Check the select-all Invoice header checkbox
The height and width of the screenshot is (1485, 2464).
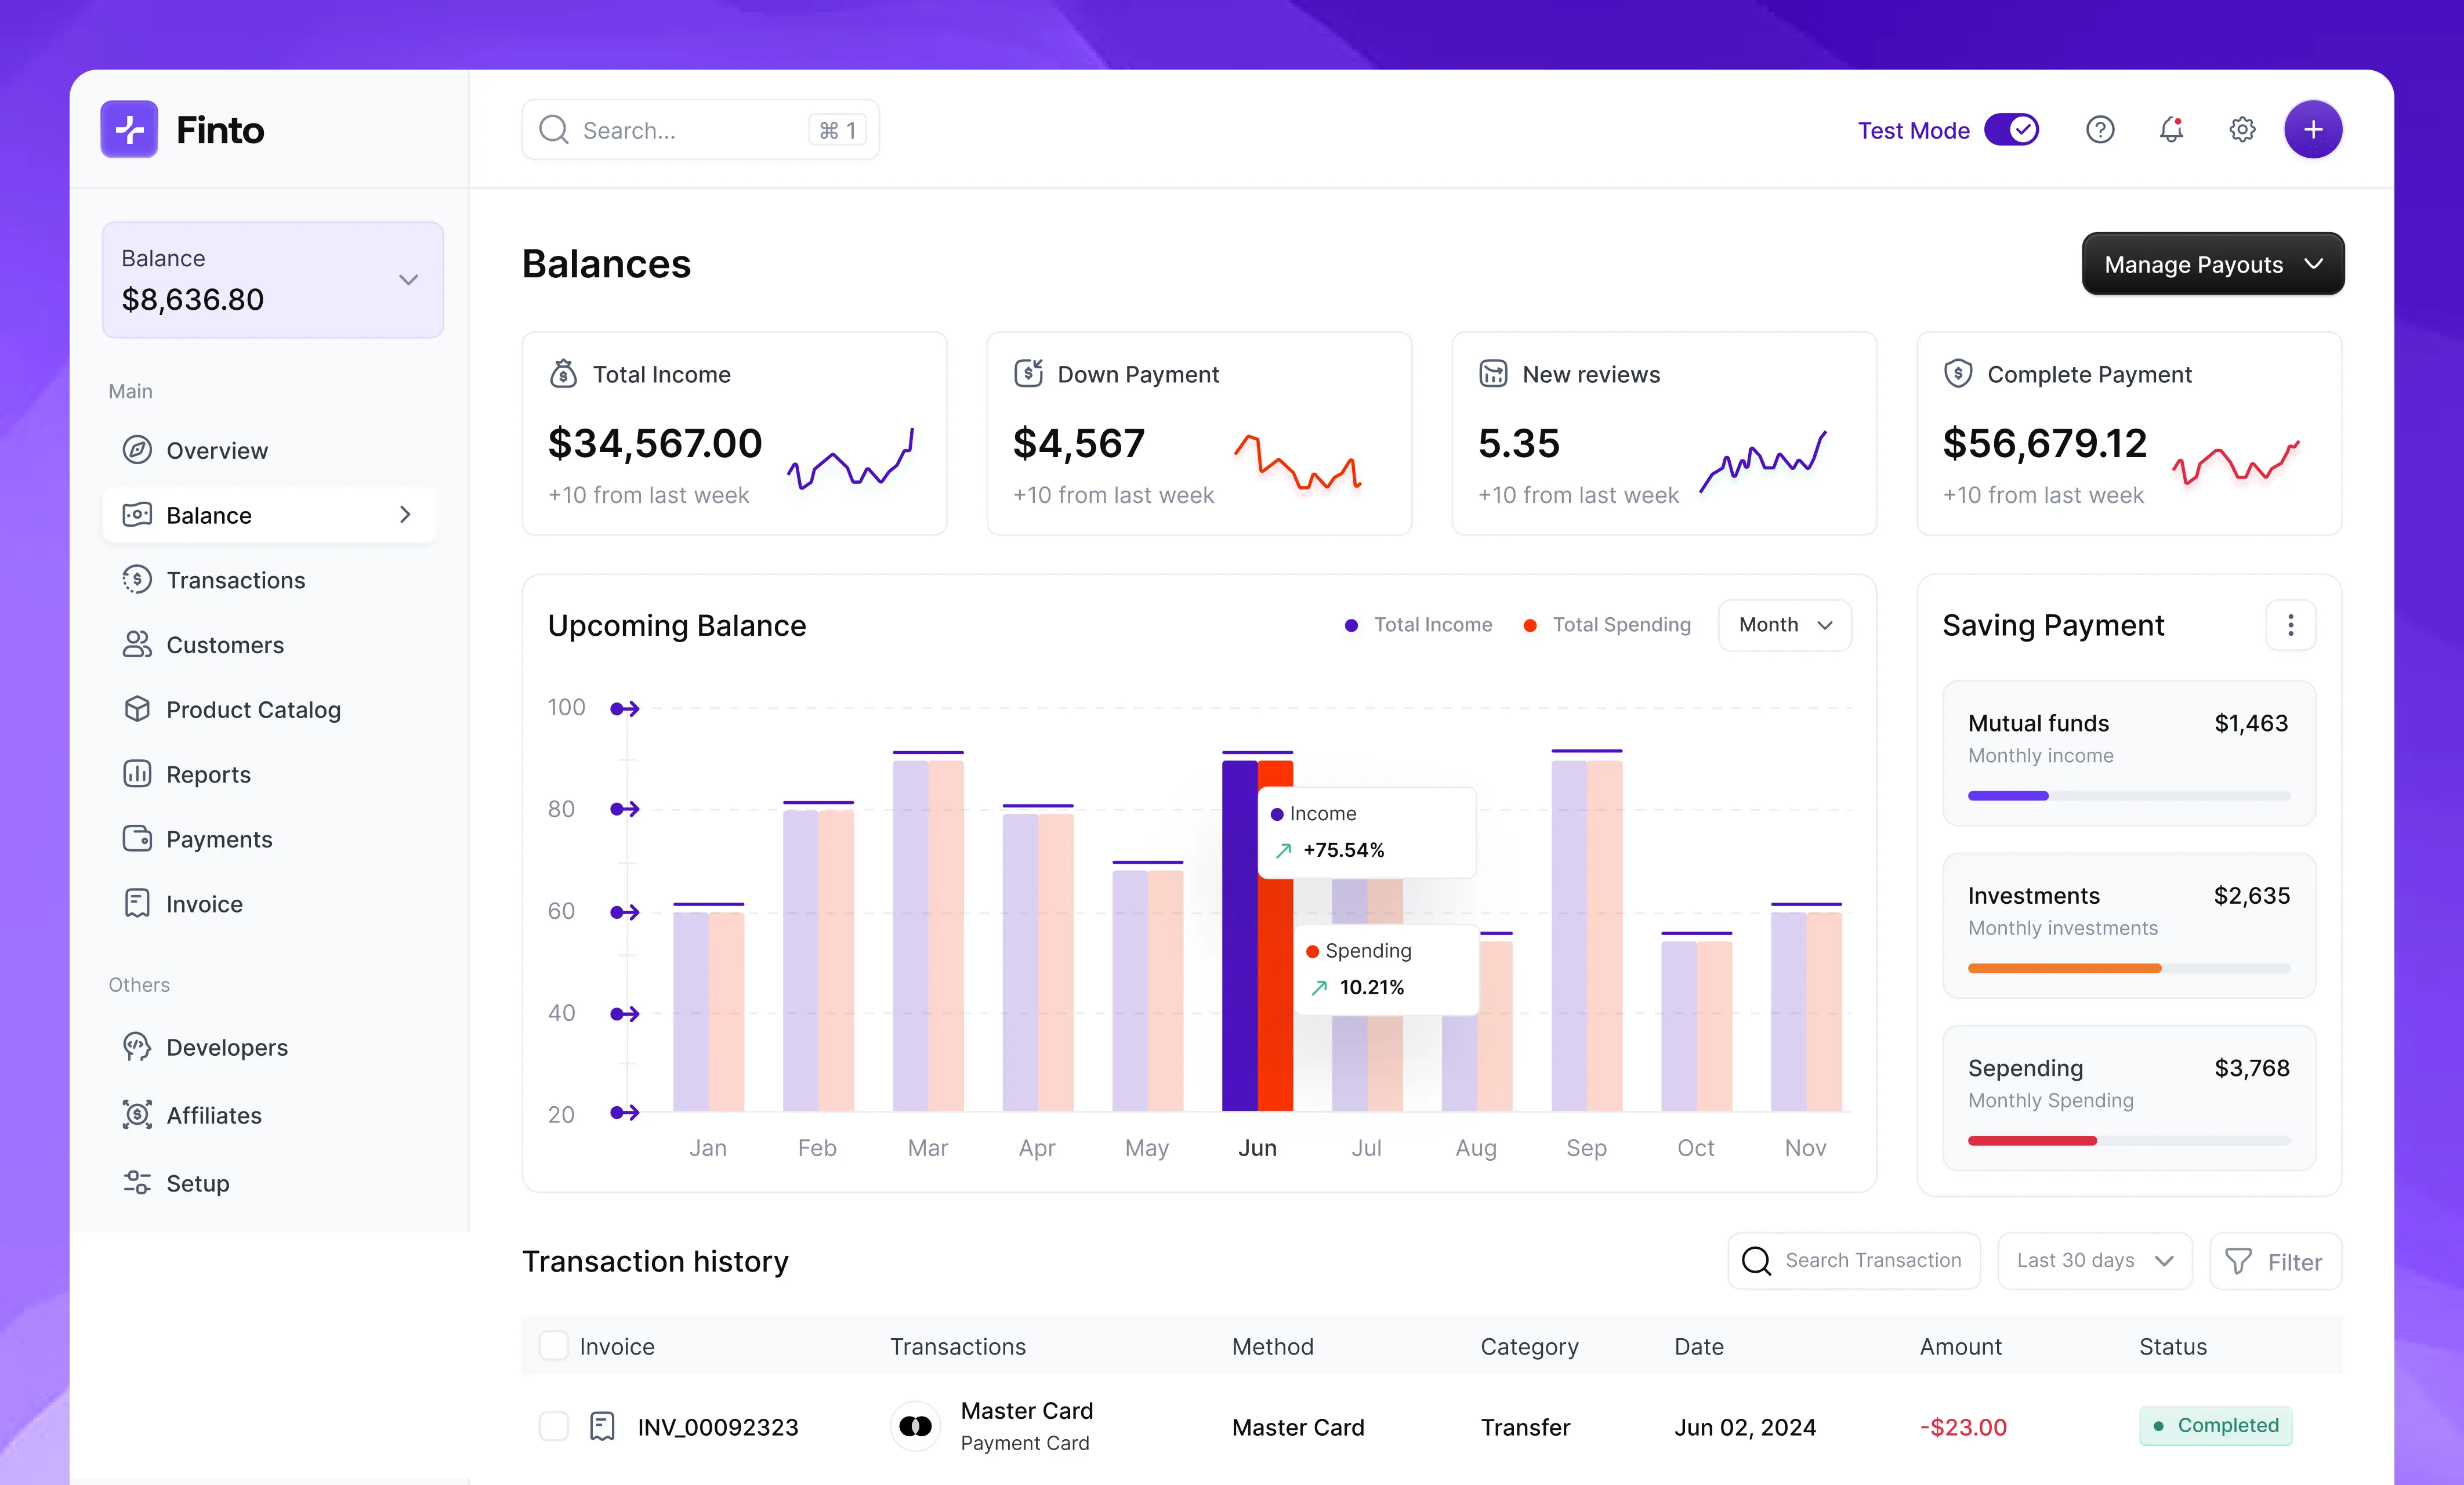(553, 1345)
